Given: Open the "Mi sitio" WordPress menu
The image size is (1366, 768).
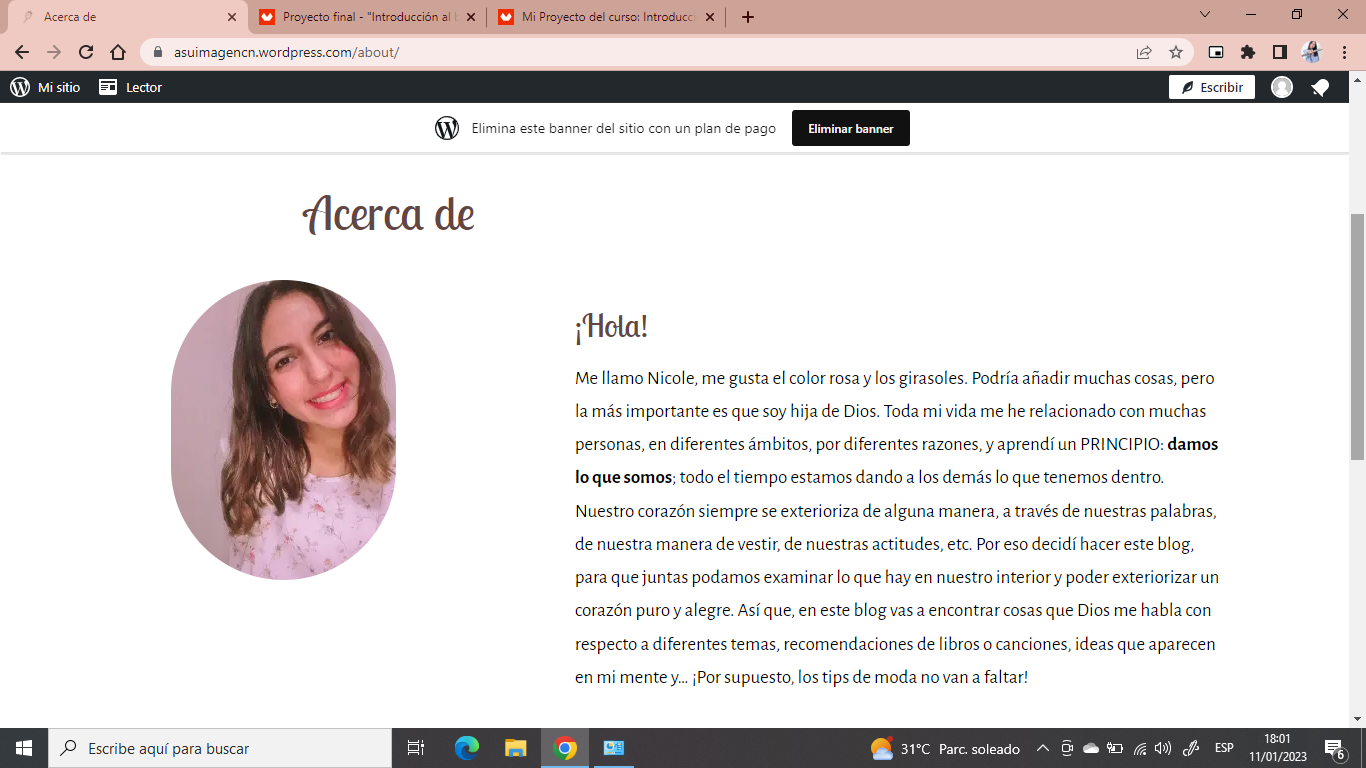Looking at the screenshot, I should (x=45, y=87).
